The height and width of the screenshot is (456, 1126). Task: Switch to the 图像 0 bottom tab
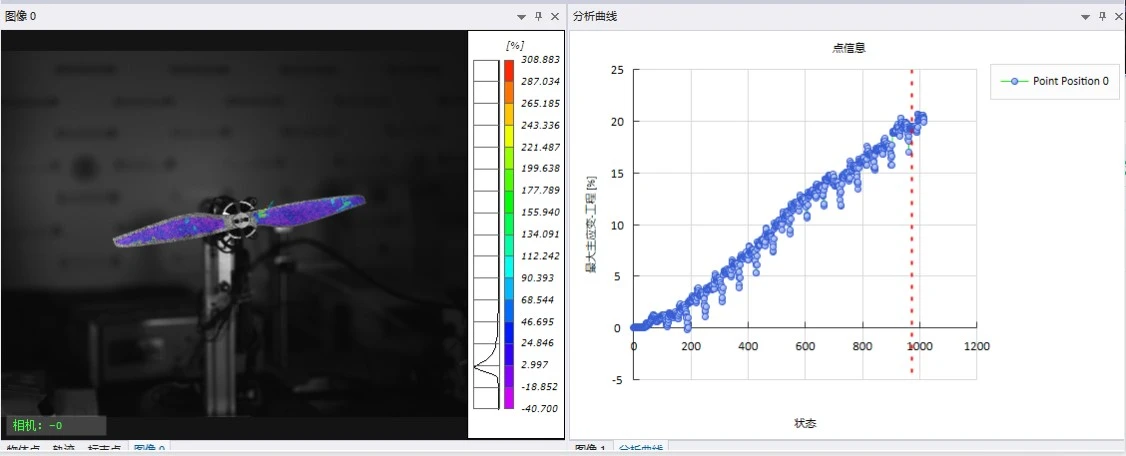149,450
